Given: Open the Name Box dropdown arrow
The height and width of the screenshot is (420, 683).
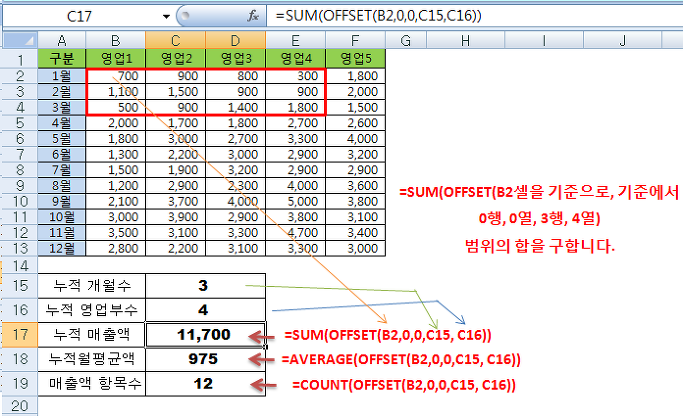Looking at the screenshot, I should coord(166,17).
